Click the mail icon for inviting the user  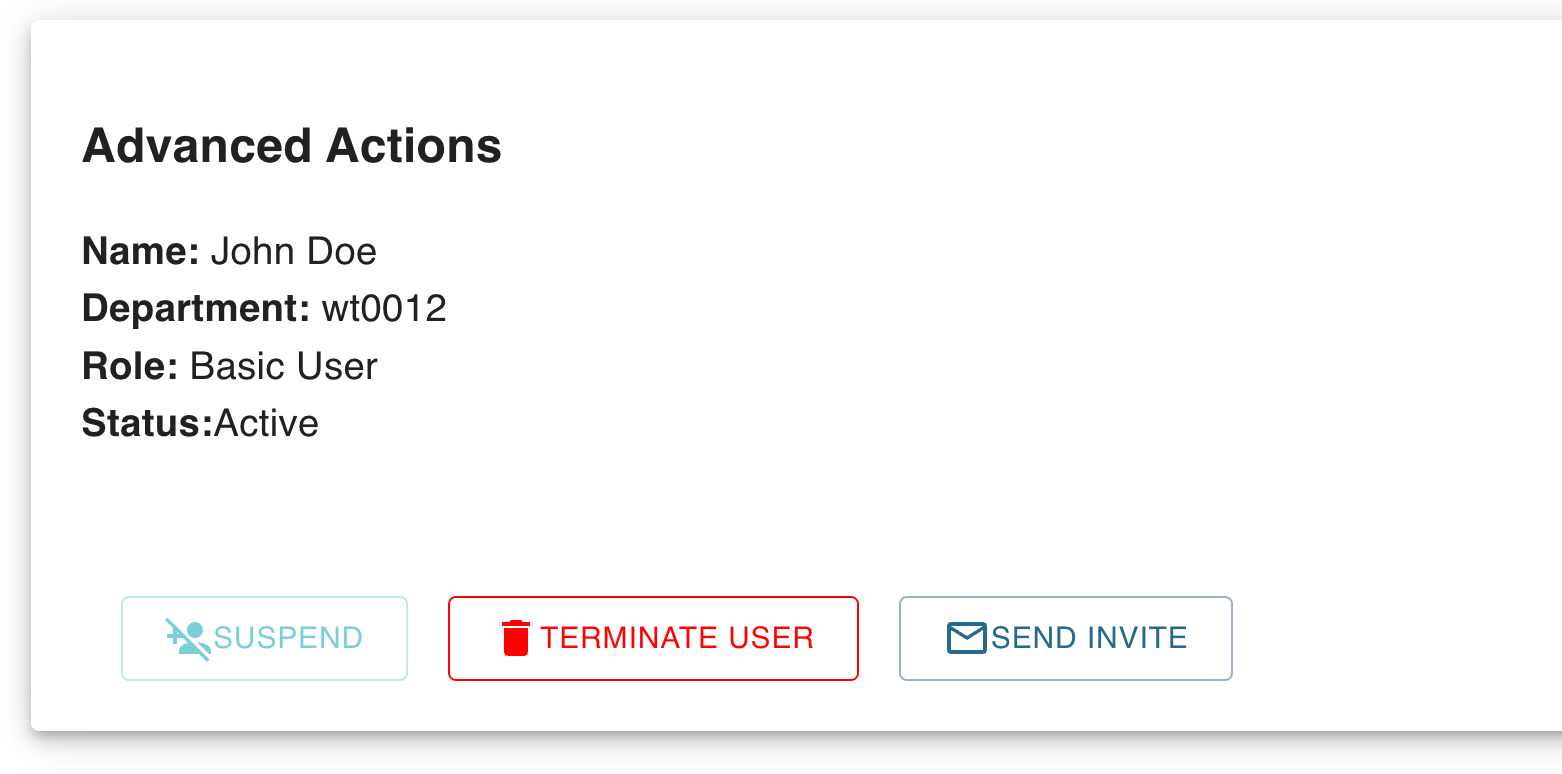click(x=967, y=636)
